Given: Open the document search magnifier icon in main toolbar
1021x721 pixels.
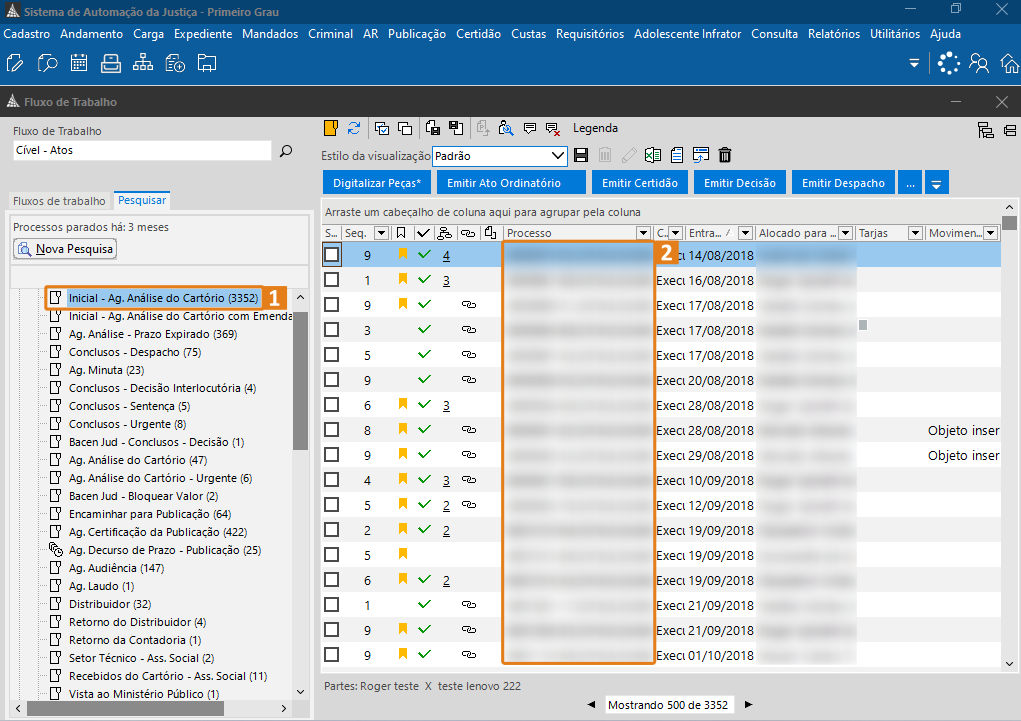Looking at the screenshot, I should [x=47, y=63].
